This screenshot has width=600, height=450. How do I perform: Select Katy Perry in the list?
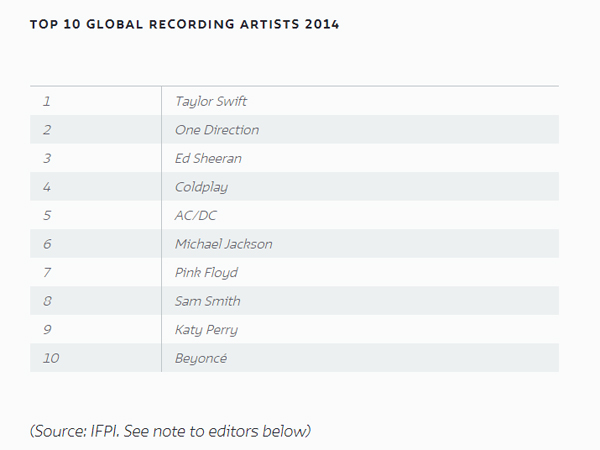[x=206, y=329]
